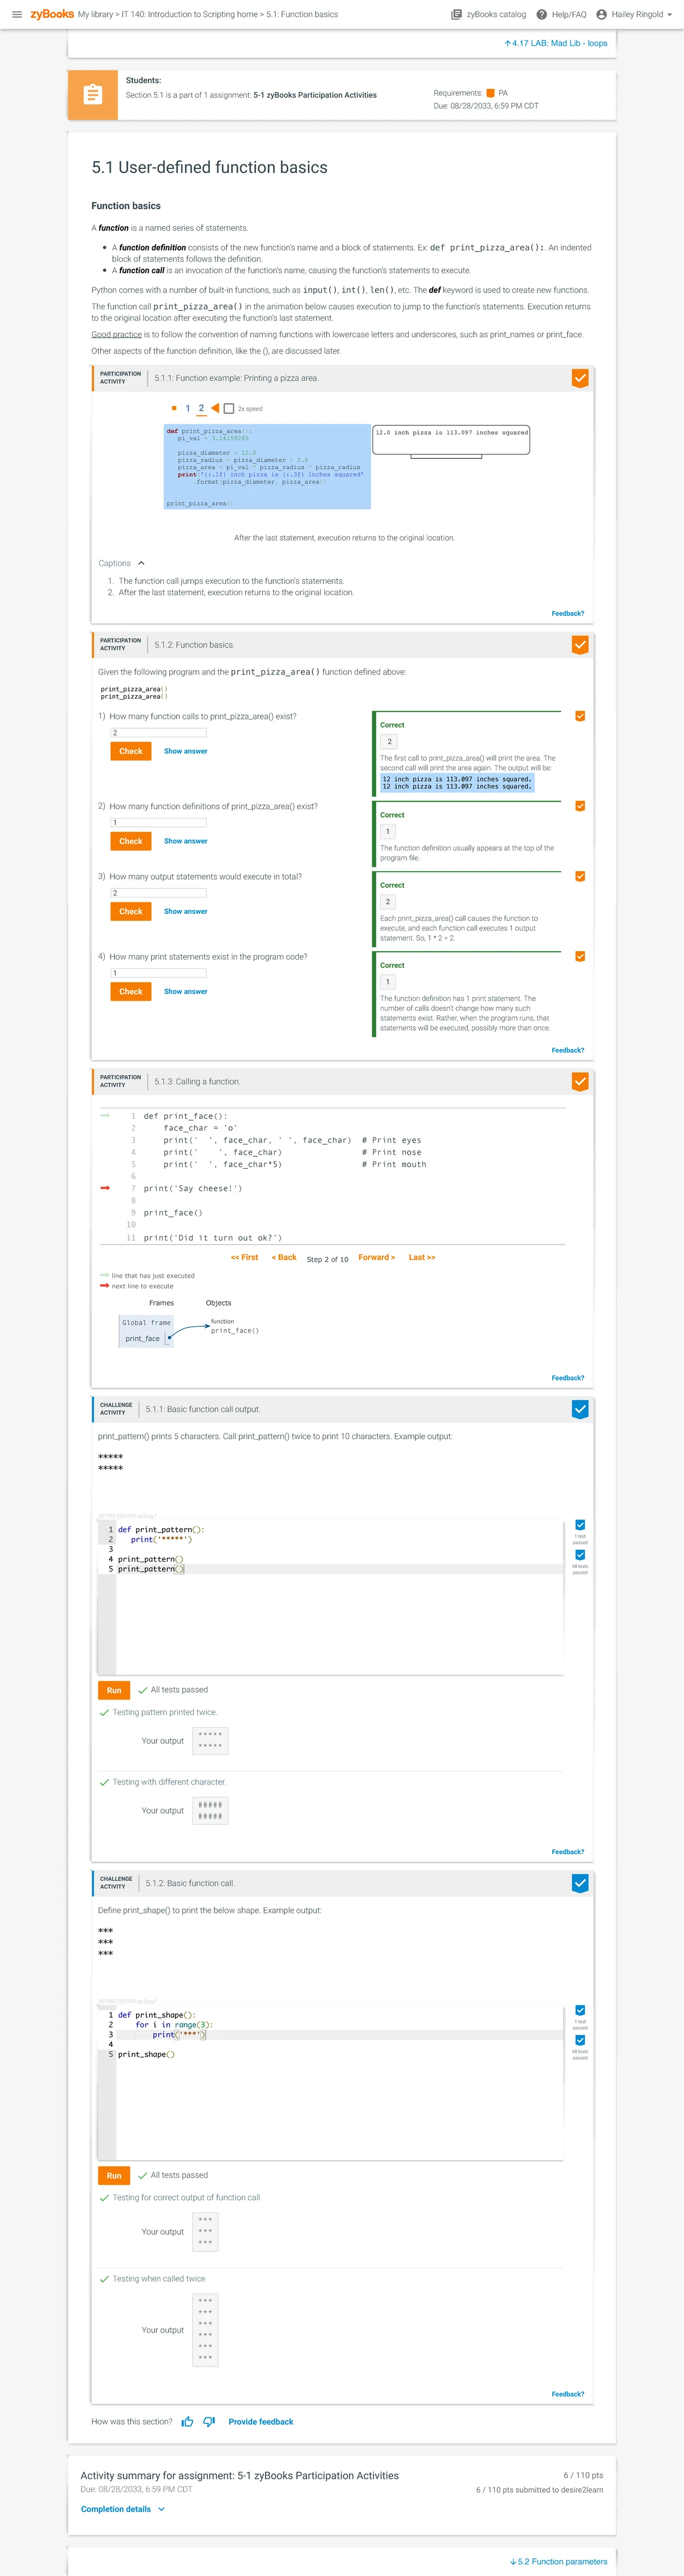Click the answer field for question 3
Viewport: 684px width, 2576px height.
click(158, 893)
